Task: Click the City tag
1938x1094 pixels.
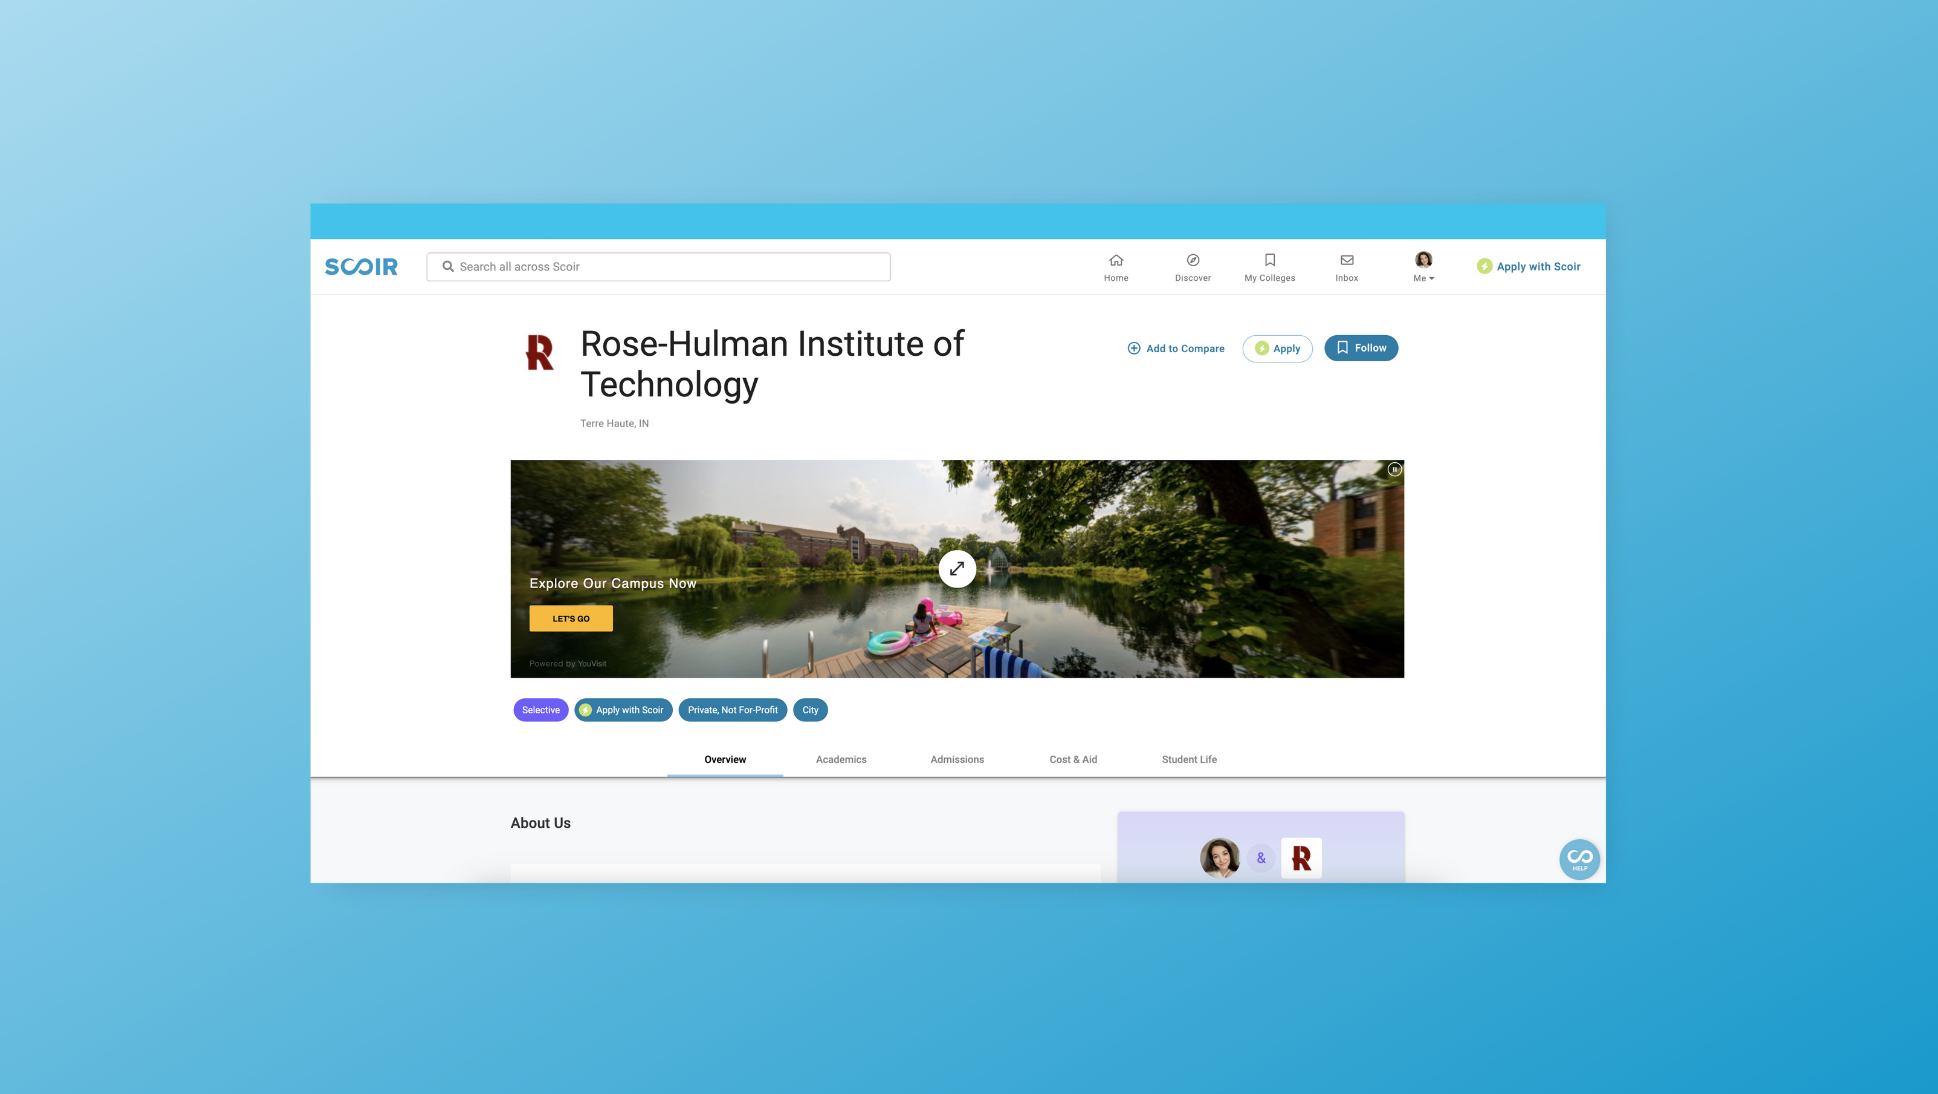Action: pyautogui.click(x=810, y=710)
